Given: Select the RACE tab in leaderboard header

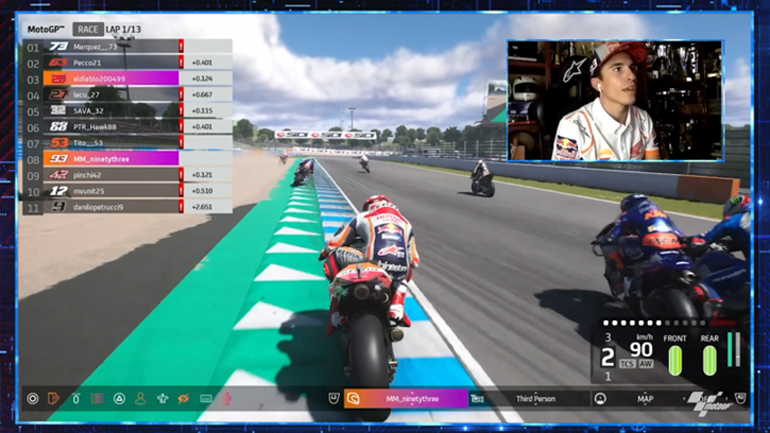Looking at the screenshot, I should tap(88, 29).
